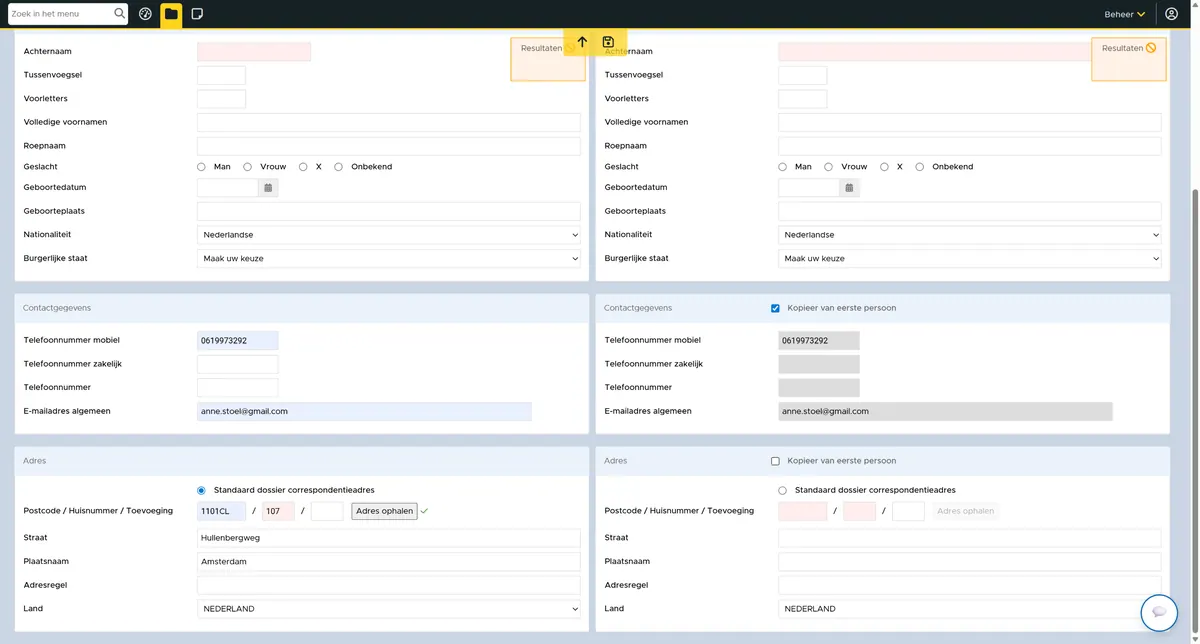Open the first person's Geboortedatum calendar
Image resolution: width=1200 pixels, height=644 pixels.
click(268, 188)
